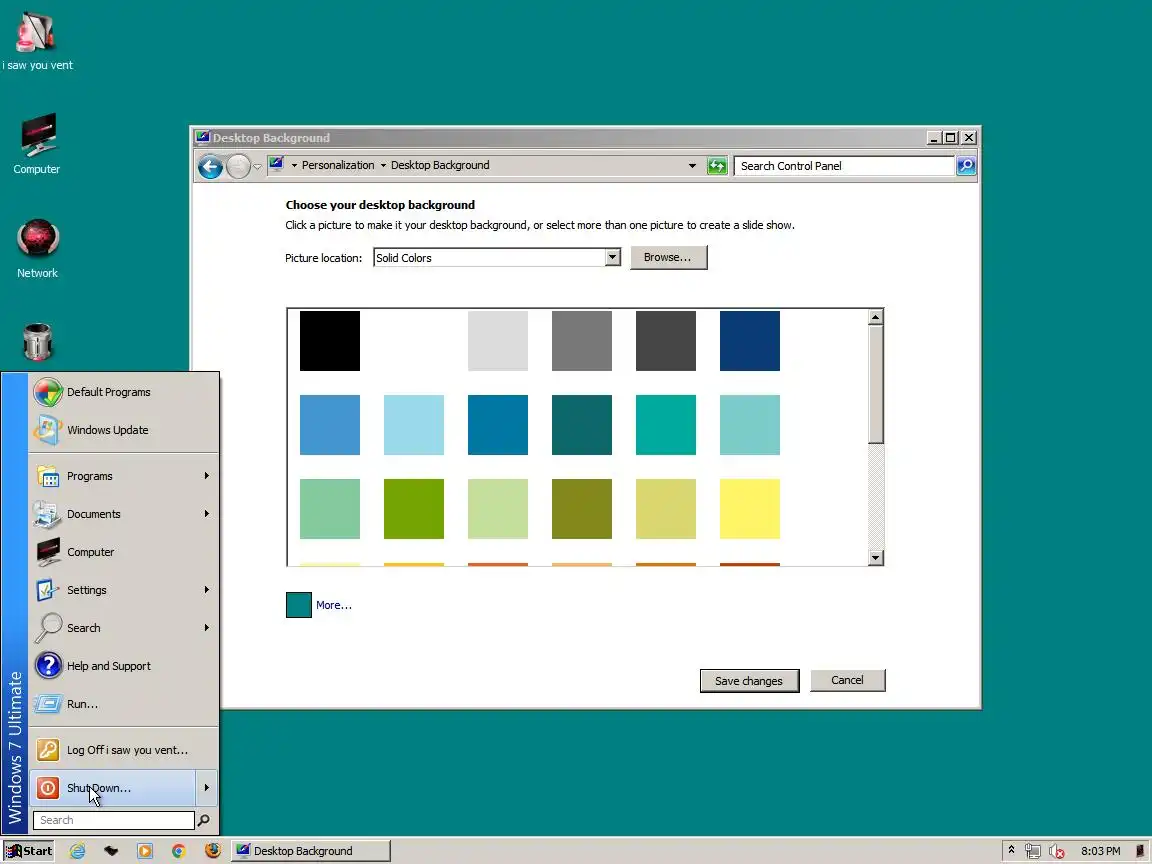Open the Computer desktop icon
This screenshot has width=1152, height=864.
[x=36, y=144]
